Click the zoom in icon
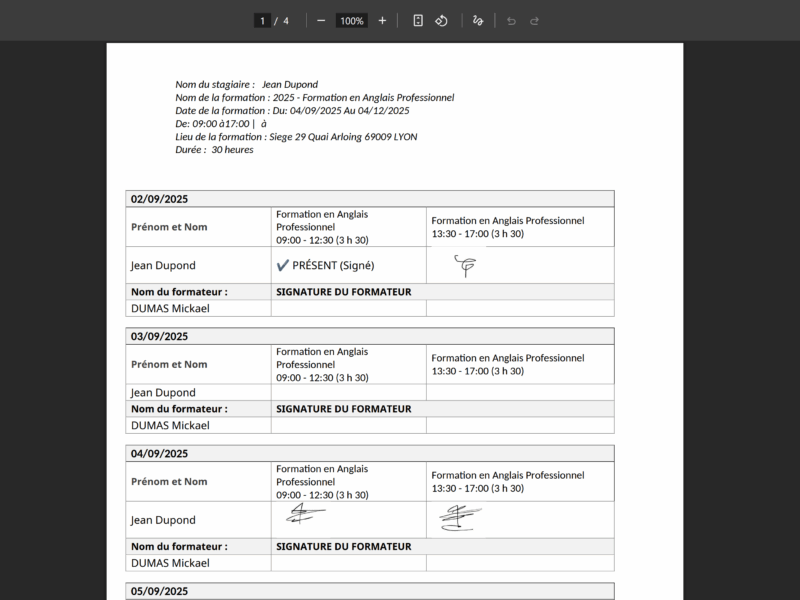This screenshot has width=800, height=600. [382, 19]
